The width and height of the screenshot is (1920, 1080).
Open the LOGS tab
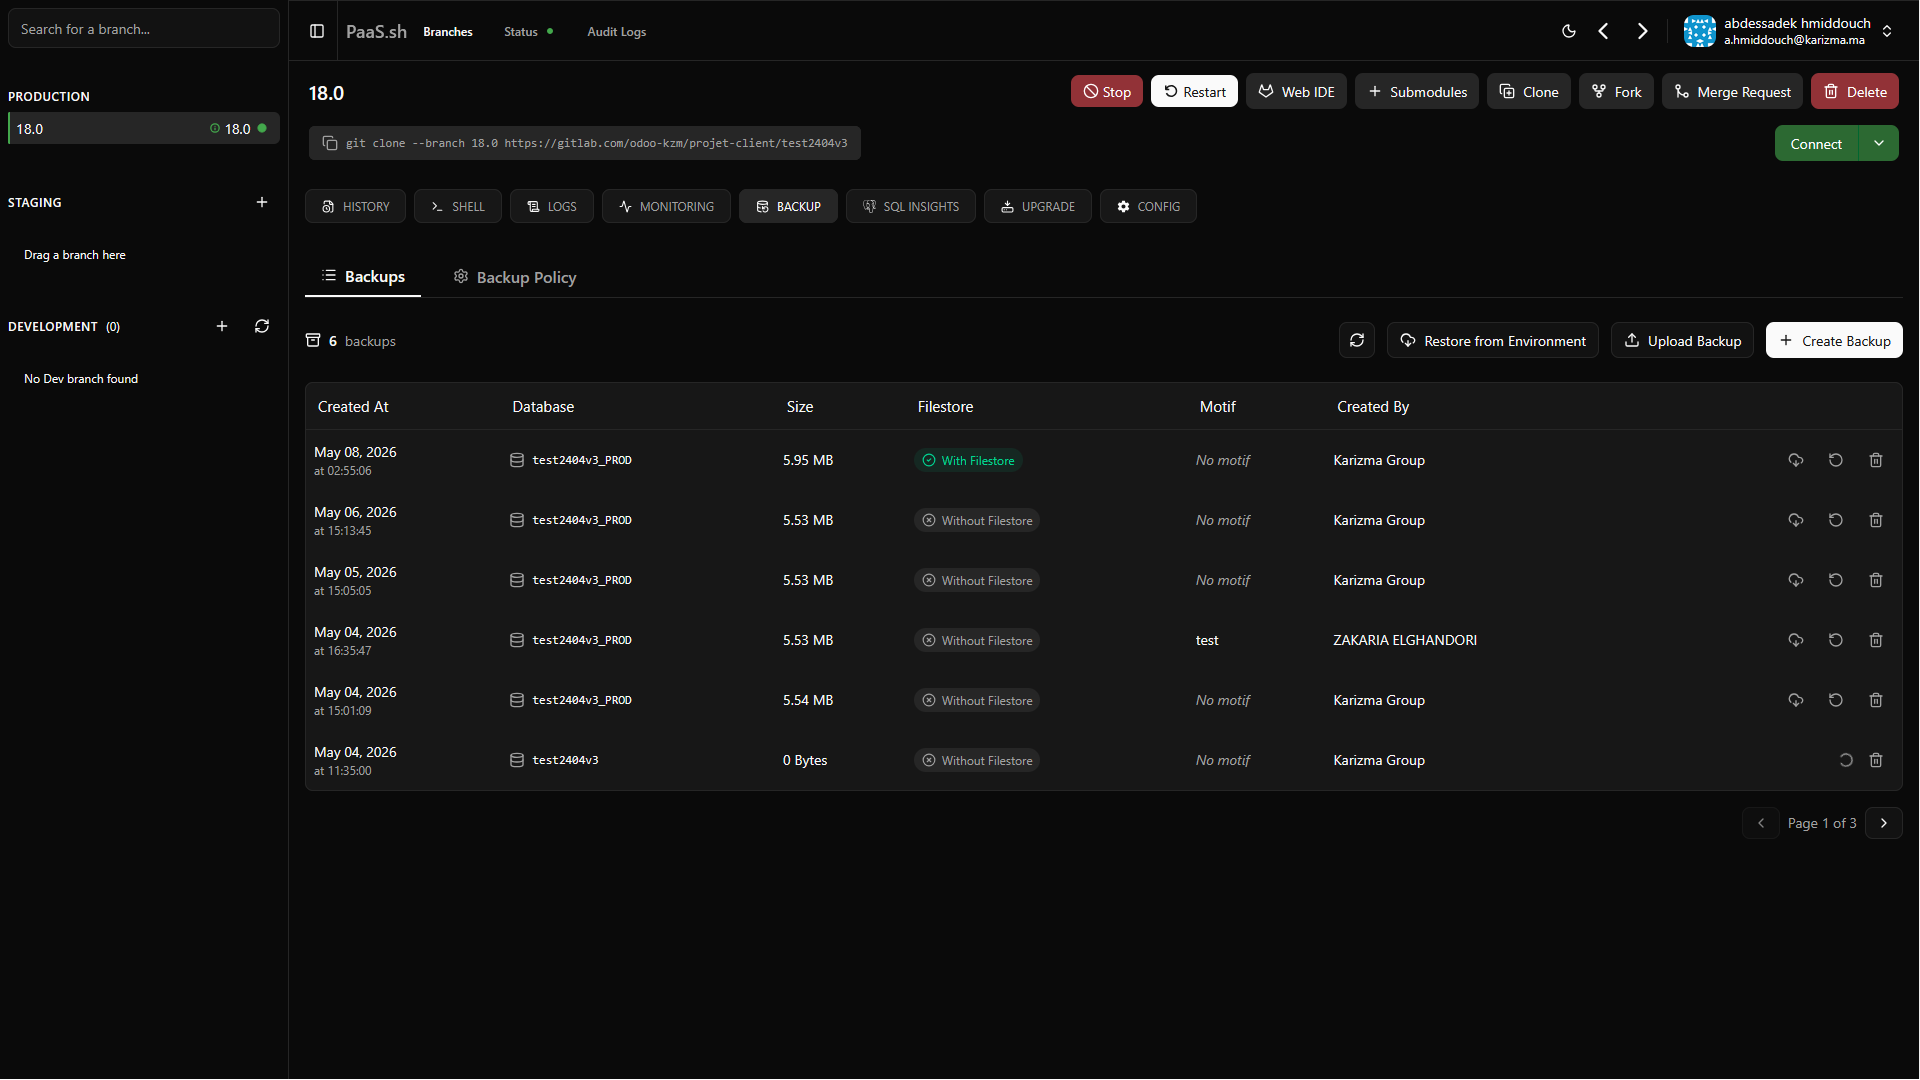(x=552, y=206)
